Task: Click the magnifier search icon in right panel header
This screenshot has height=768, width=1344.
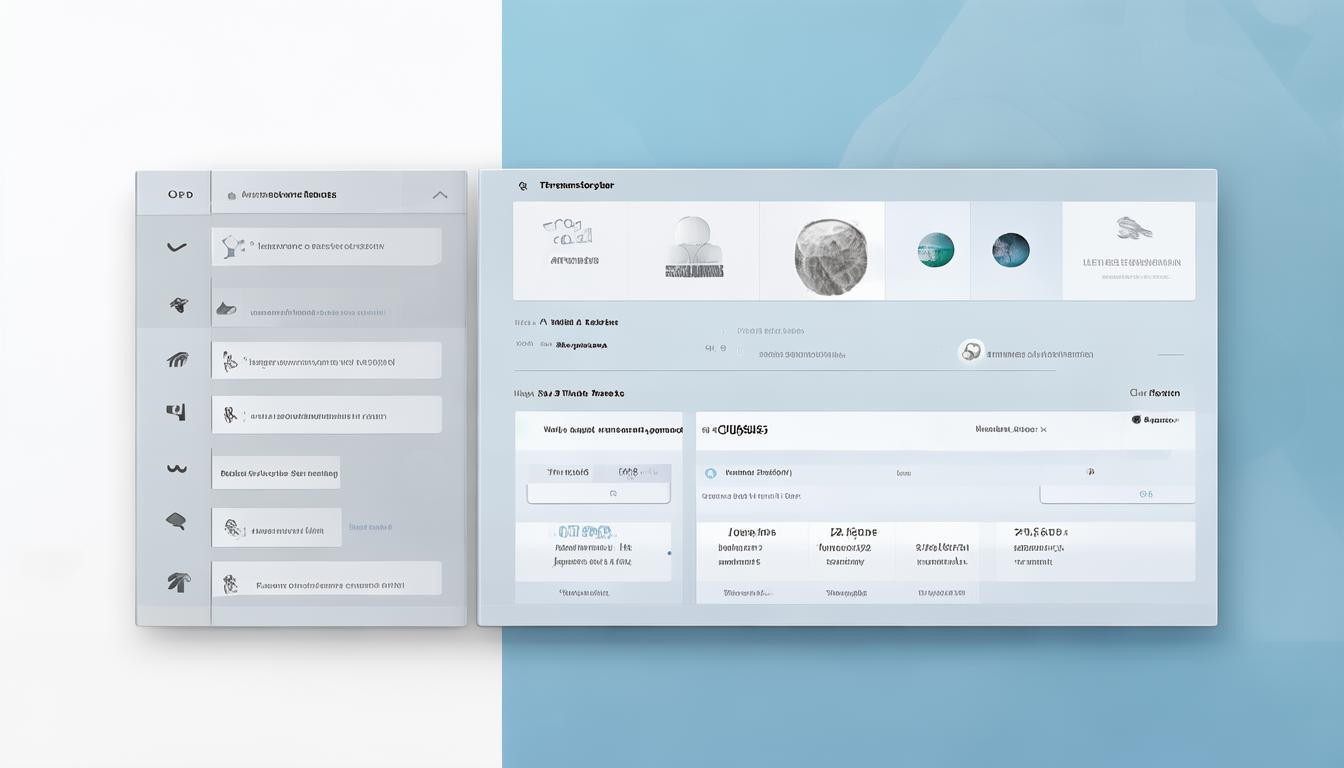Action: (522, 186)
